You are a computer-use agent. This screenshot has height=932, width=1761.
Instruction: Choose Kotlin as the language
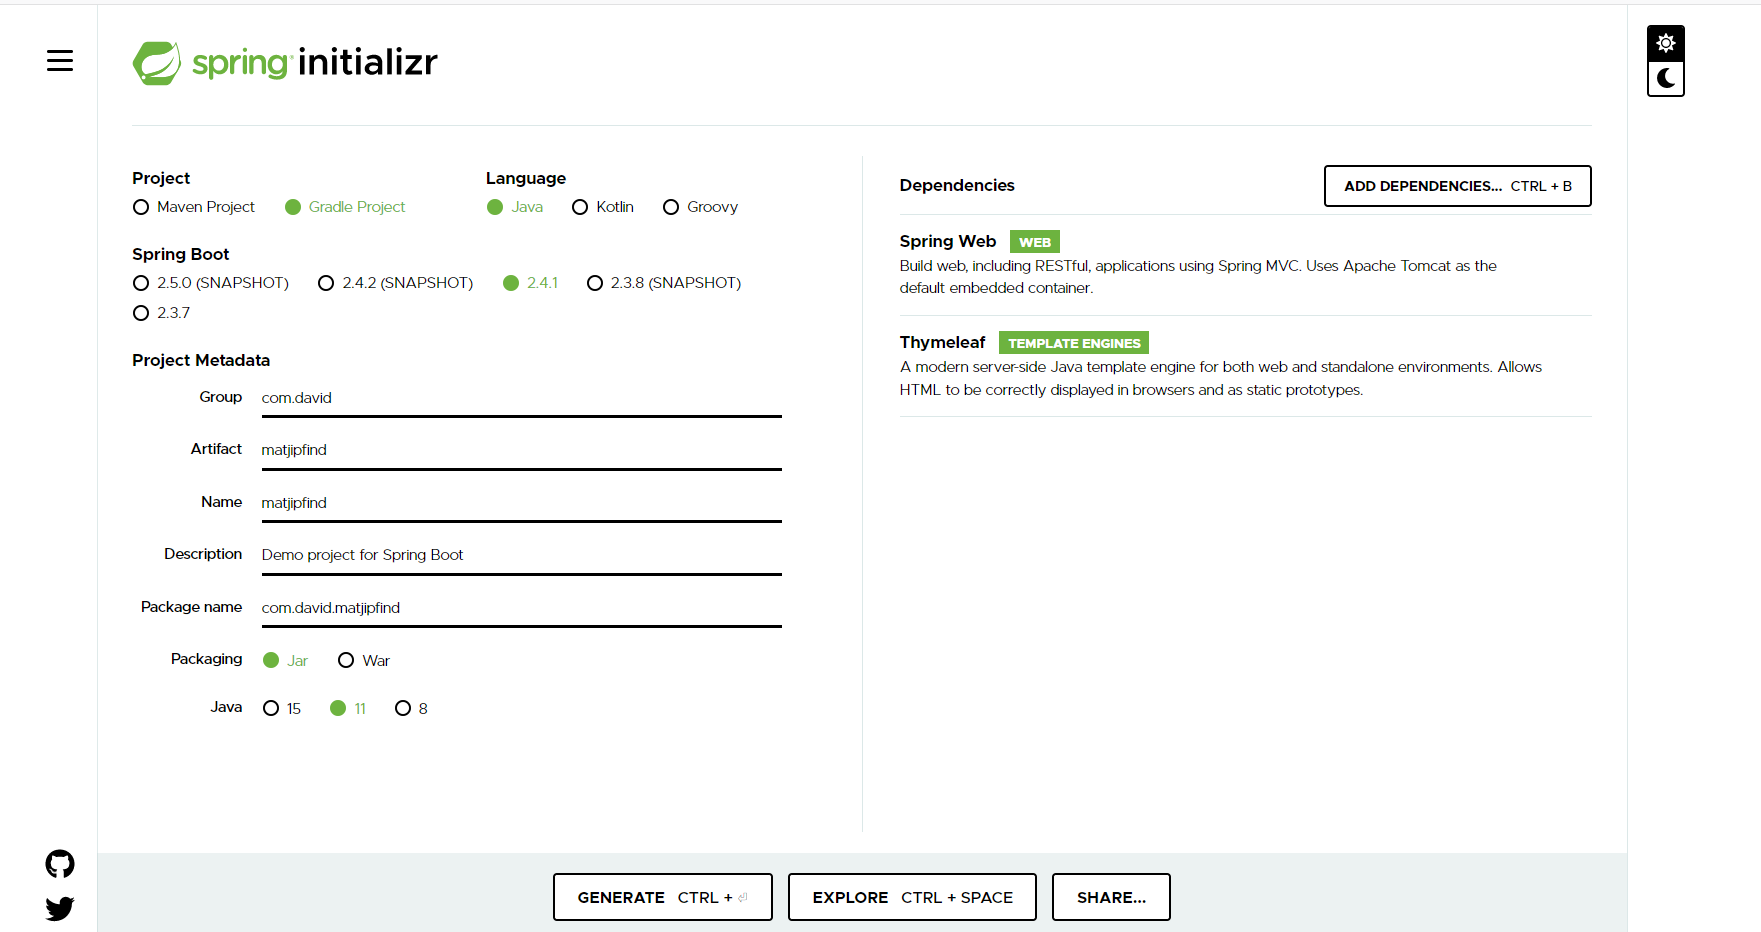tap(603, 207)
